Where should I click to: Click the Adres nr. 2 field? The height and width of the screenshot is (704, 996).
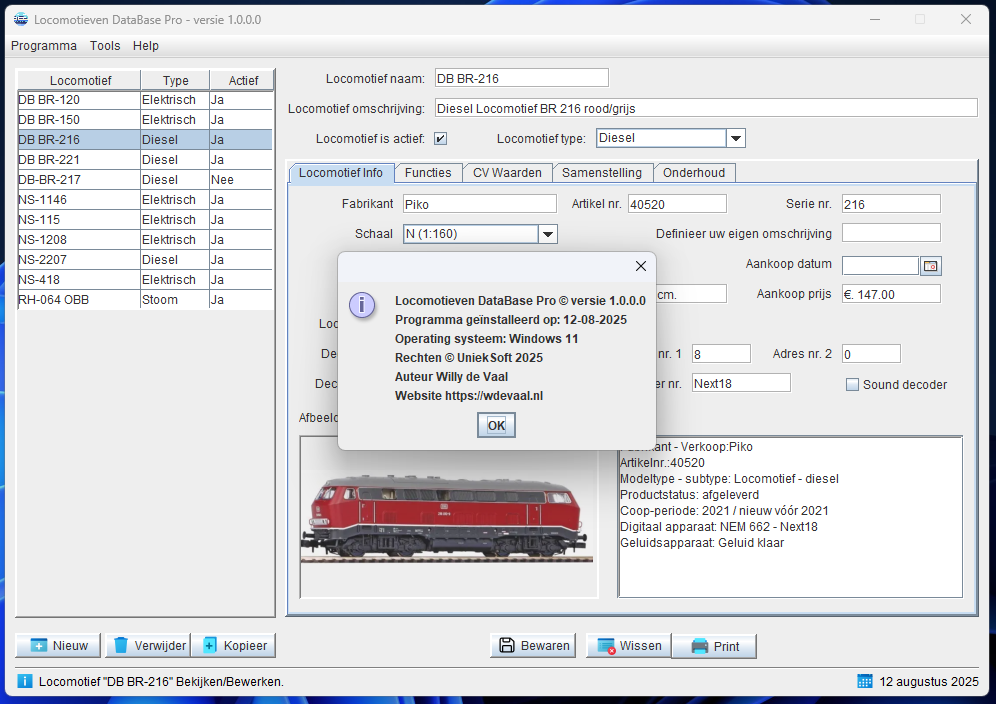point(871,354)
